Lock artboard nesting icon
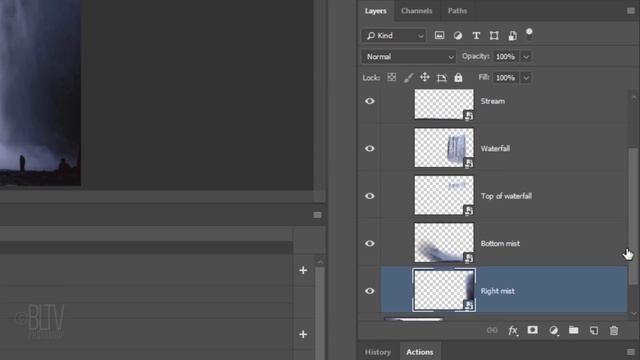 click(x=441, y=78)
